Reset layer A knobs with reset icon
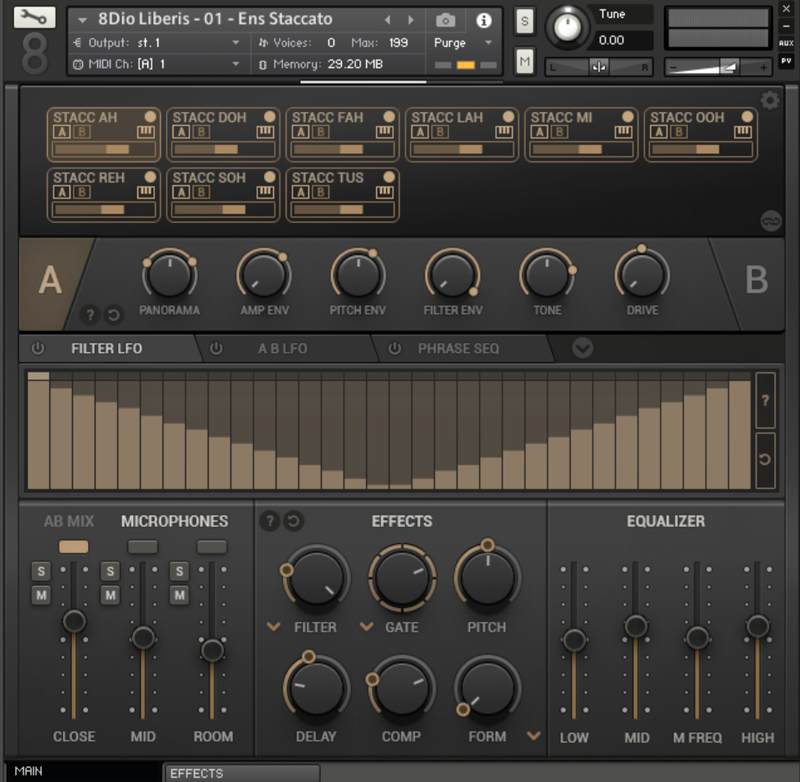 click(x=113, y=315)
